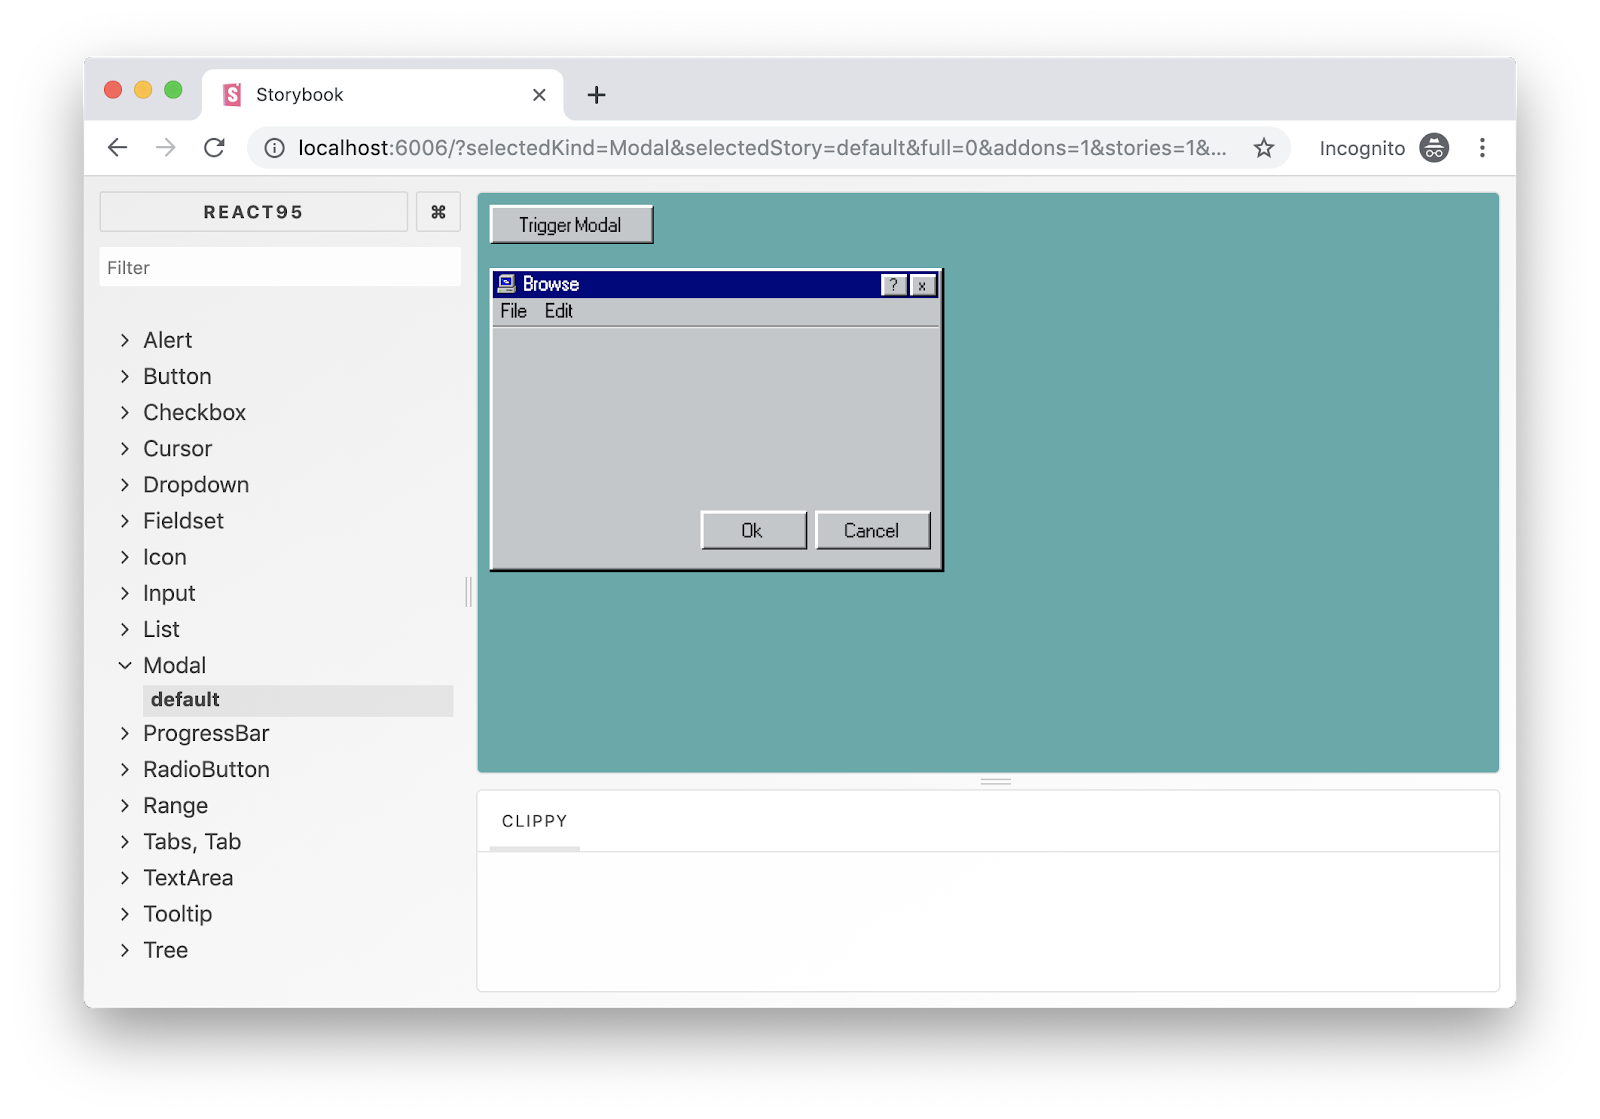Go back using the browser back arrow

[x=118, y=148]
